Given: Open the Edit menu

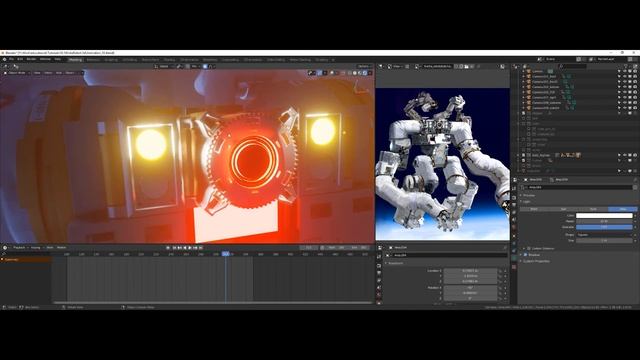Looking at the screenshot, I should pyautogui.click(x=20, y=59).
